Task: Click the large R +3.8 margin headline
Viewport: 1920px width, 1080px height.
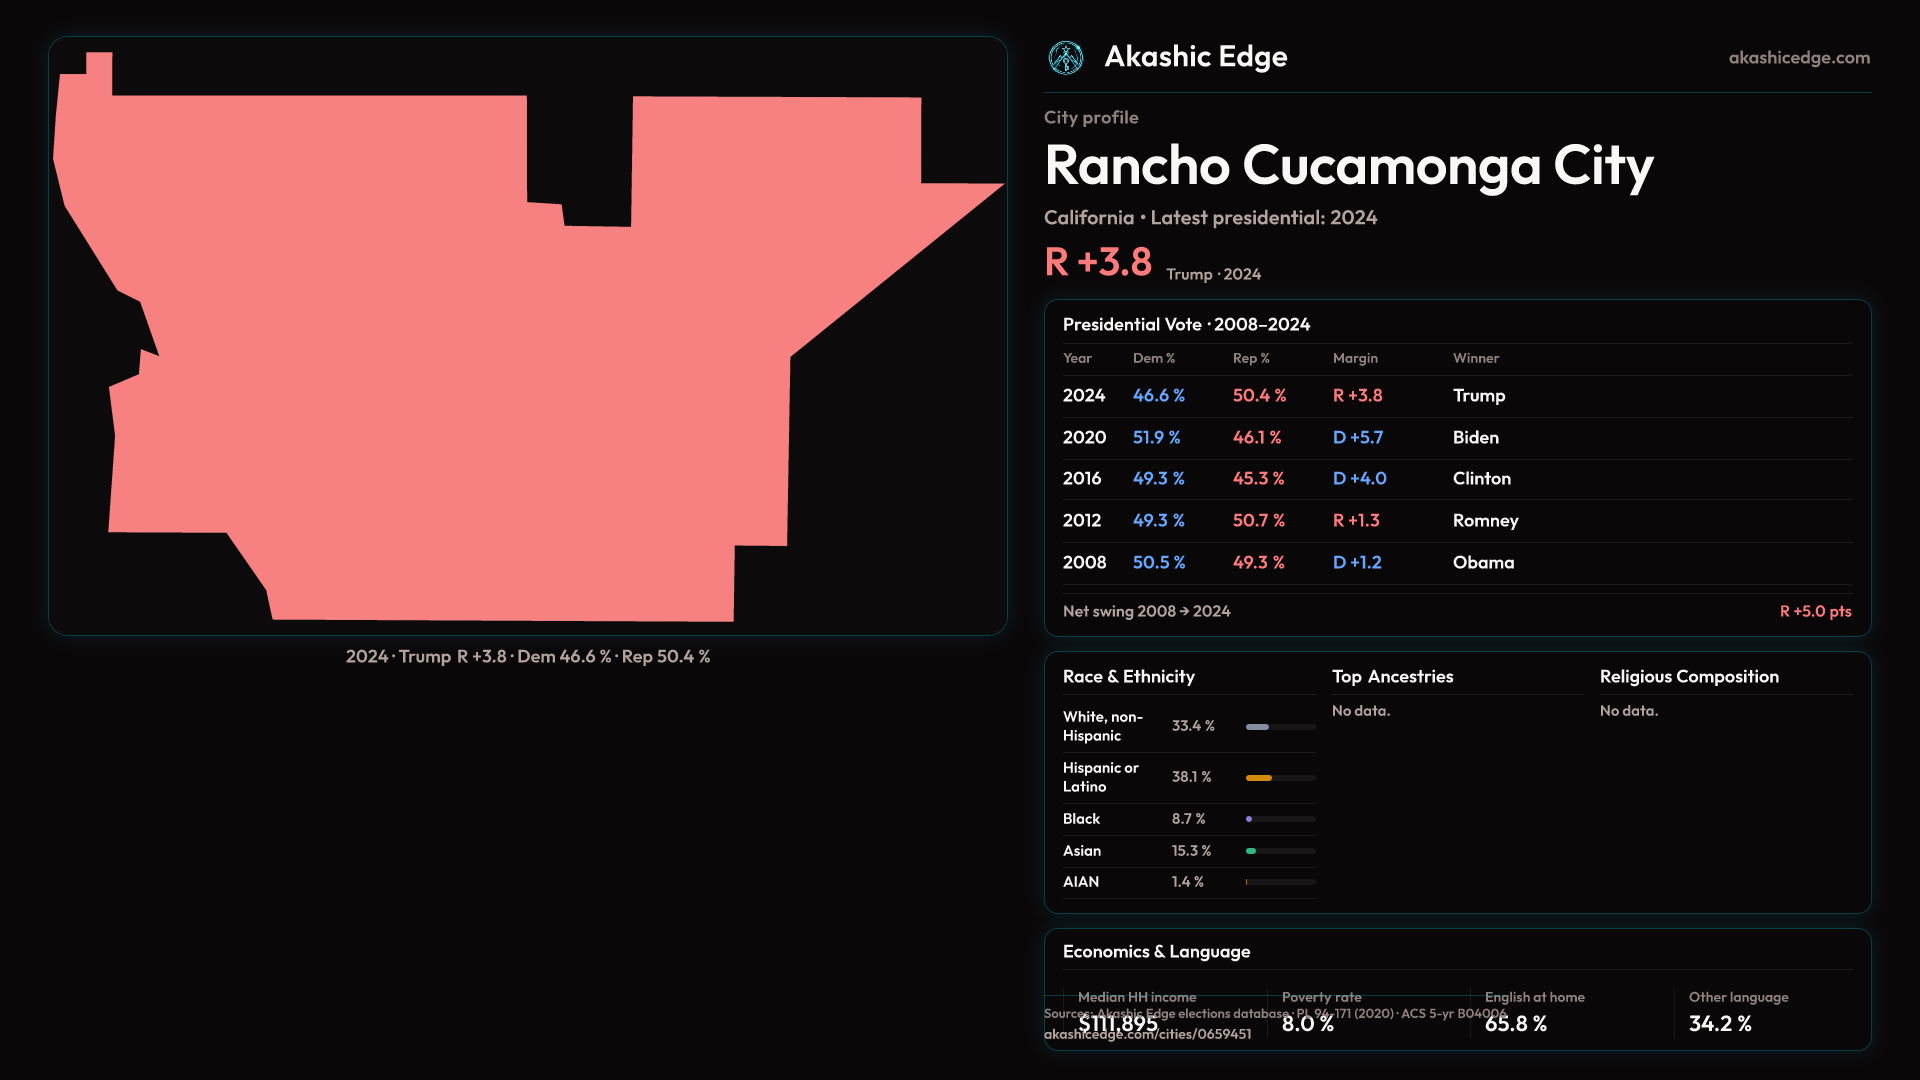Action: (1098, 263)
